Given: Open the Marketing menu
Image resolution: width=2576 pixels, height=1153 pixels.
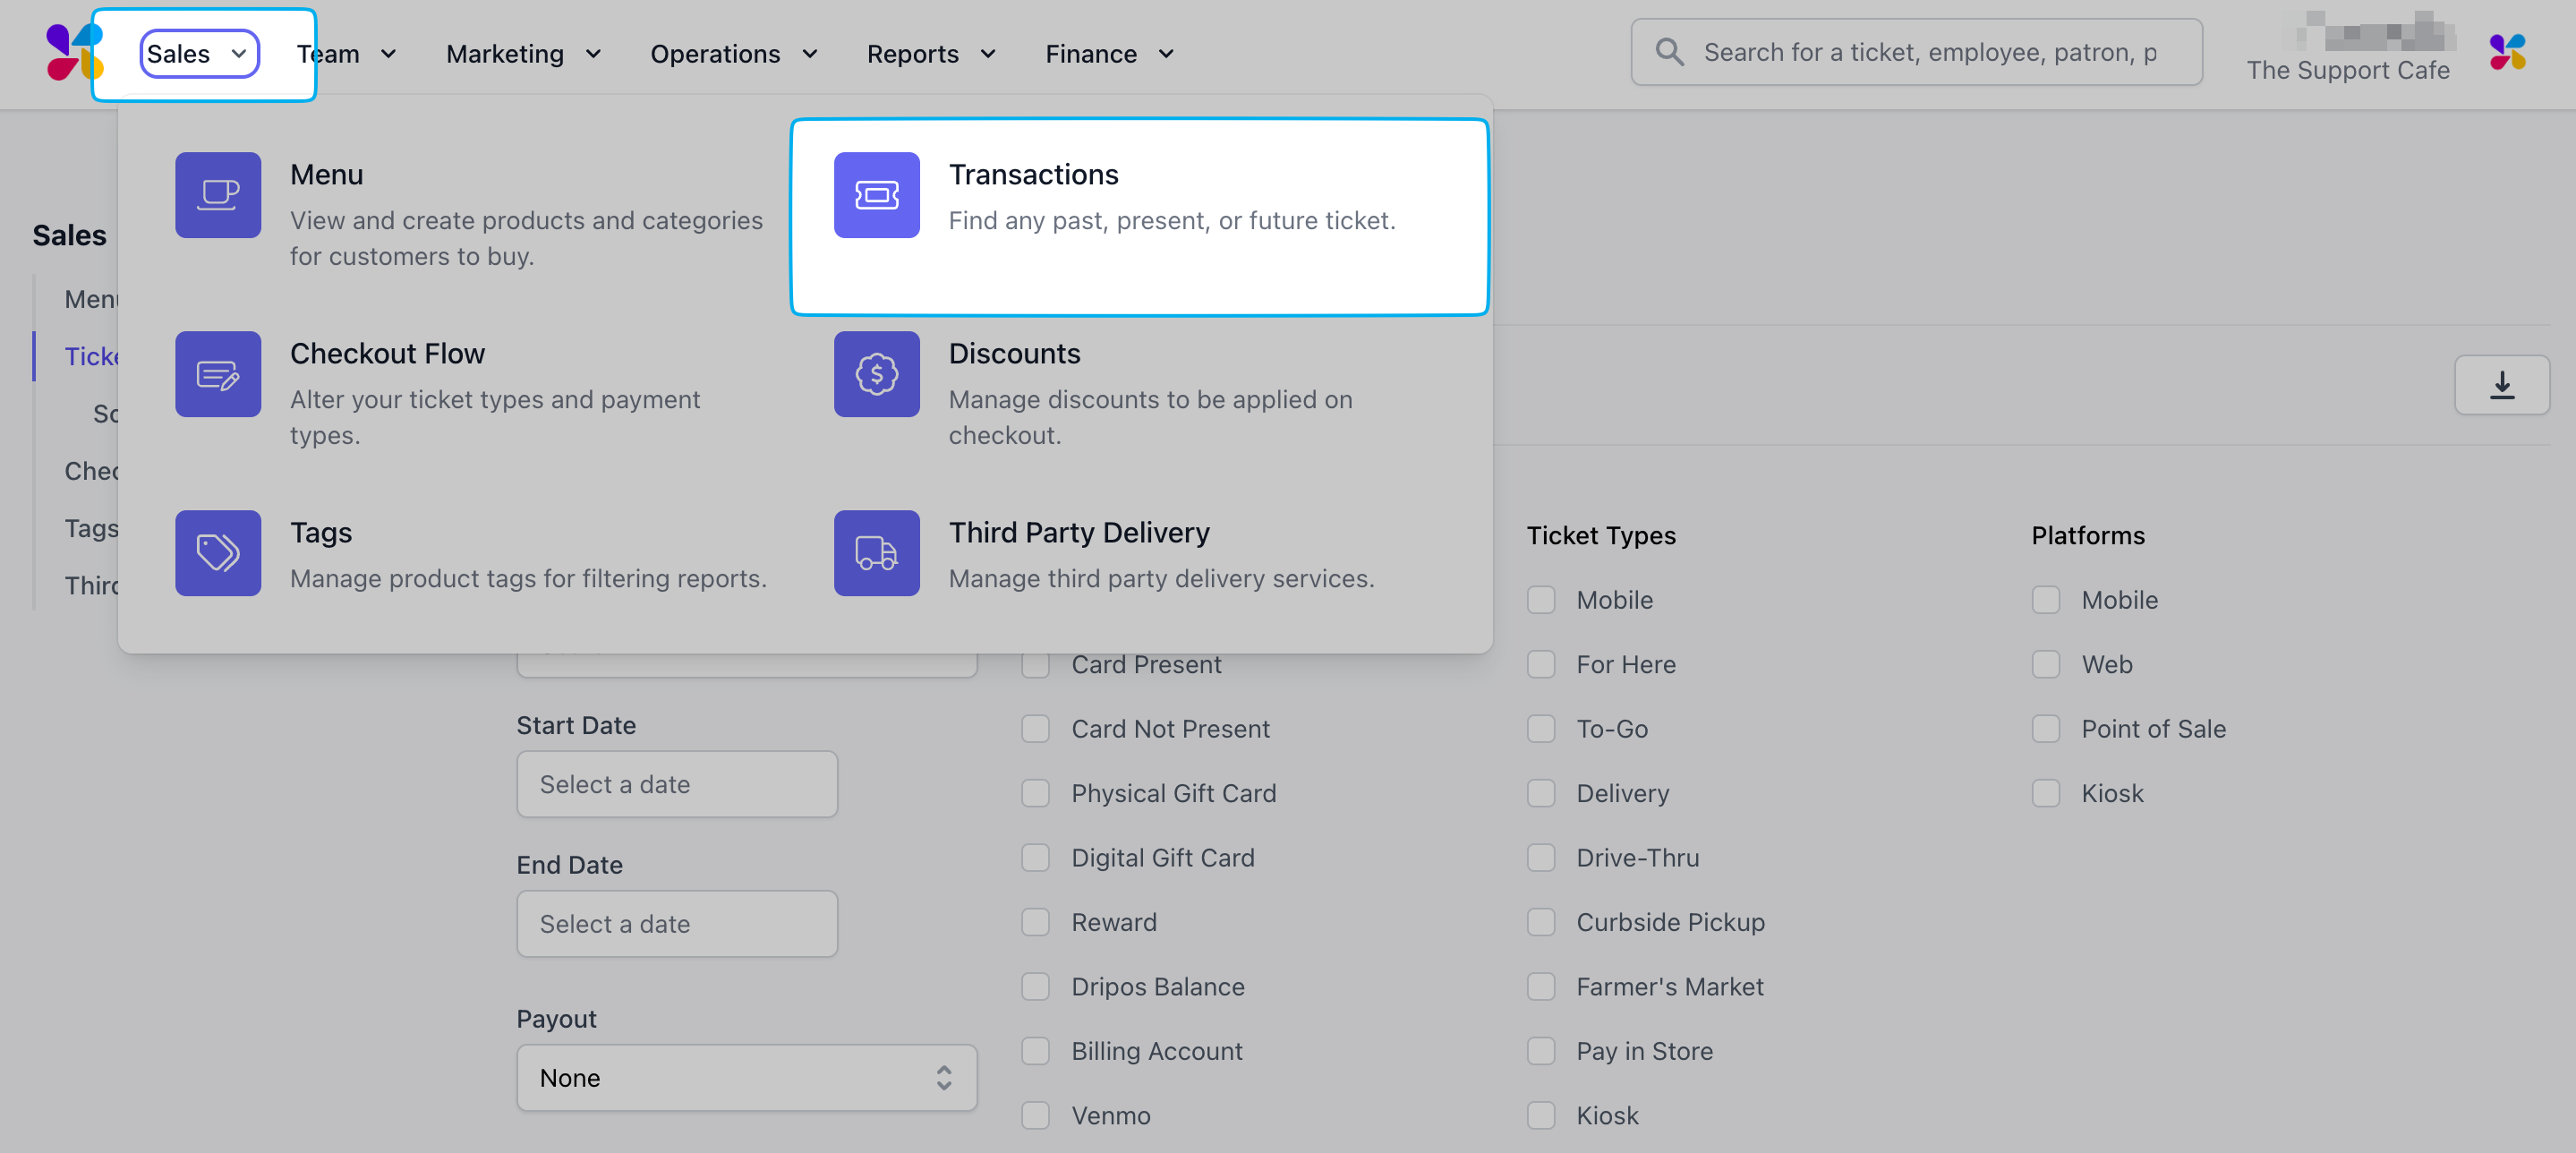Looking at the screenshot, I should [x=523, y=54].
